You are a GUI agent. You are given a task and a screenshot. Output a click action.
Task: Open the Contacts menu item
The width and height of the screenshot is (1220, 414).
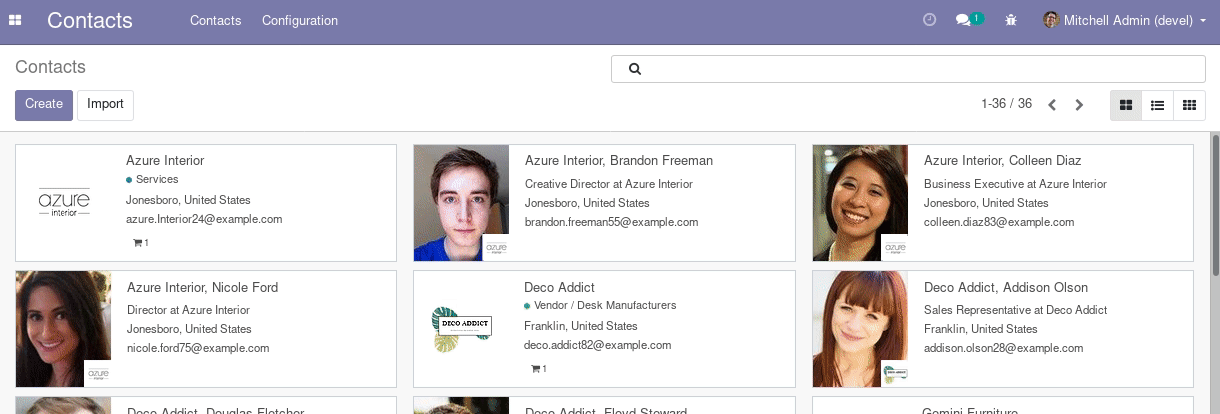(x=216, y=20)
